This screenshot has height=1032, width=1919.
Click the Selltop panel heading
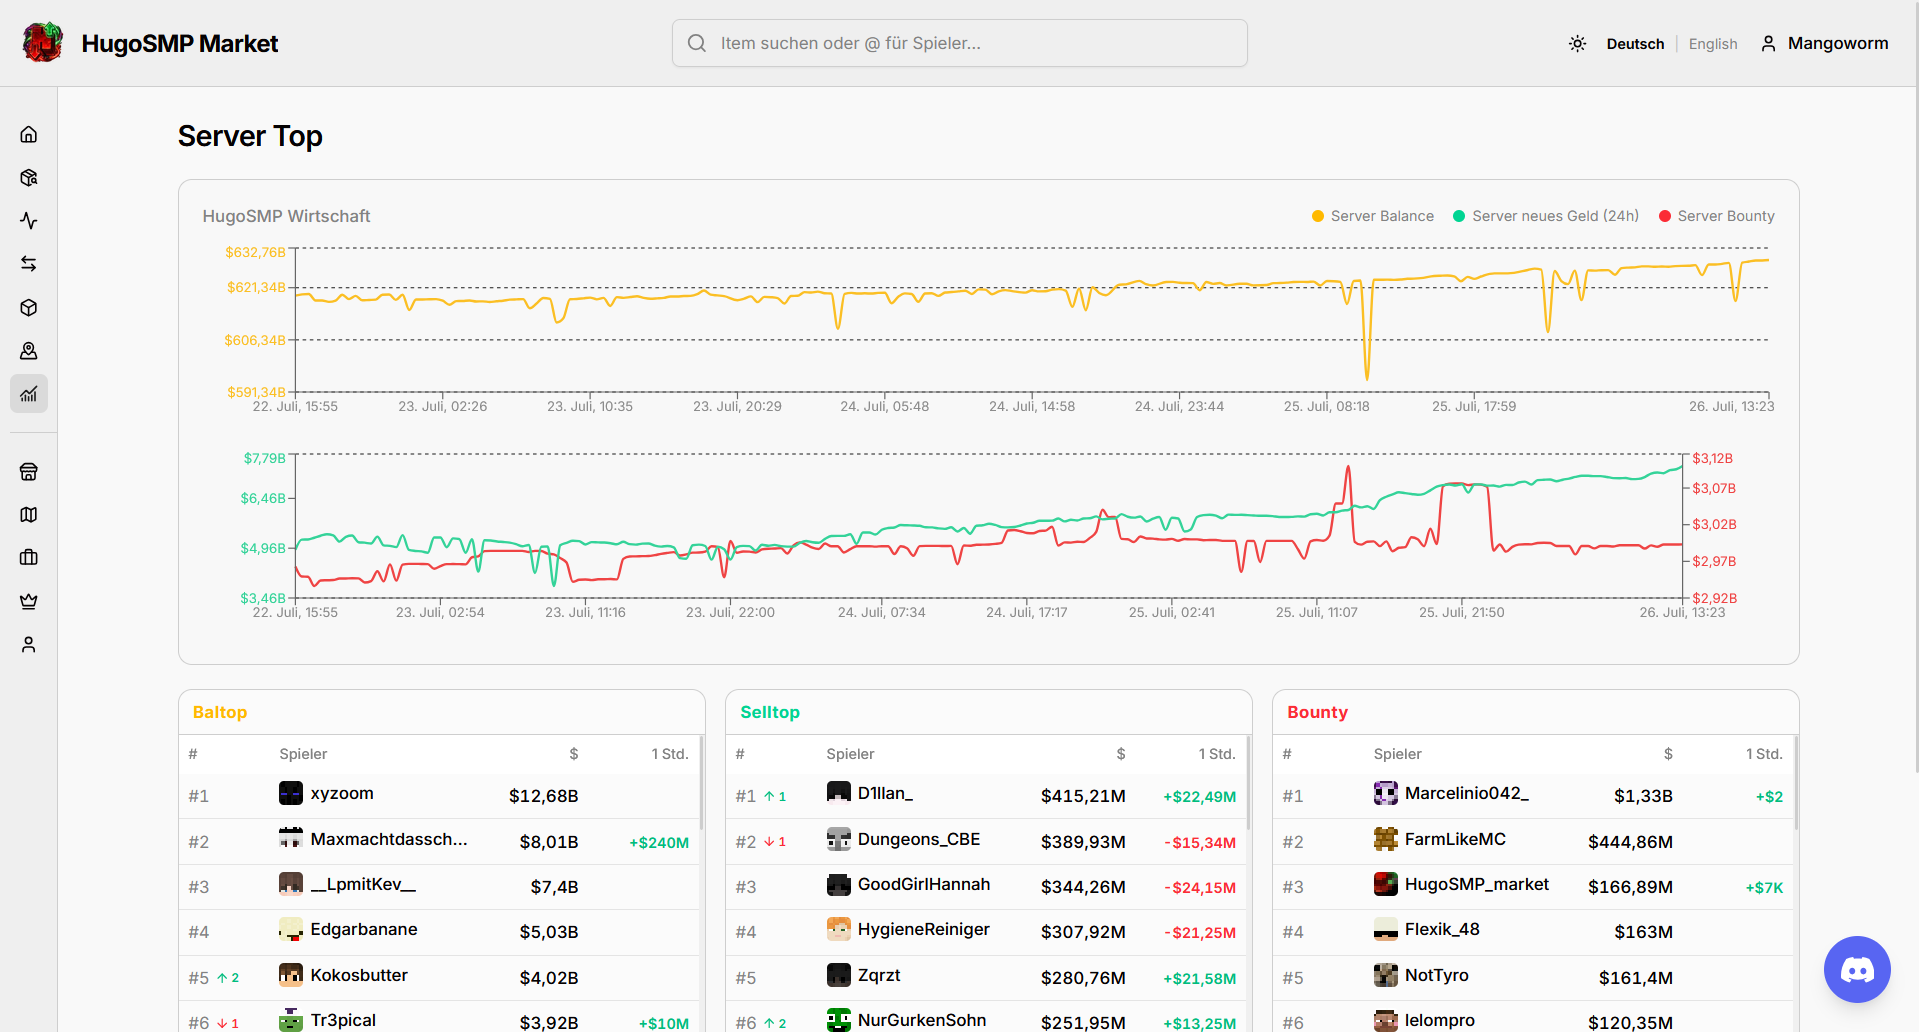770,712
